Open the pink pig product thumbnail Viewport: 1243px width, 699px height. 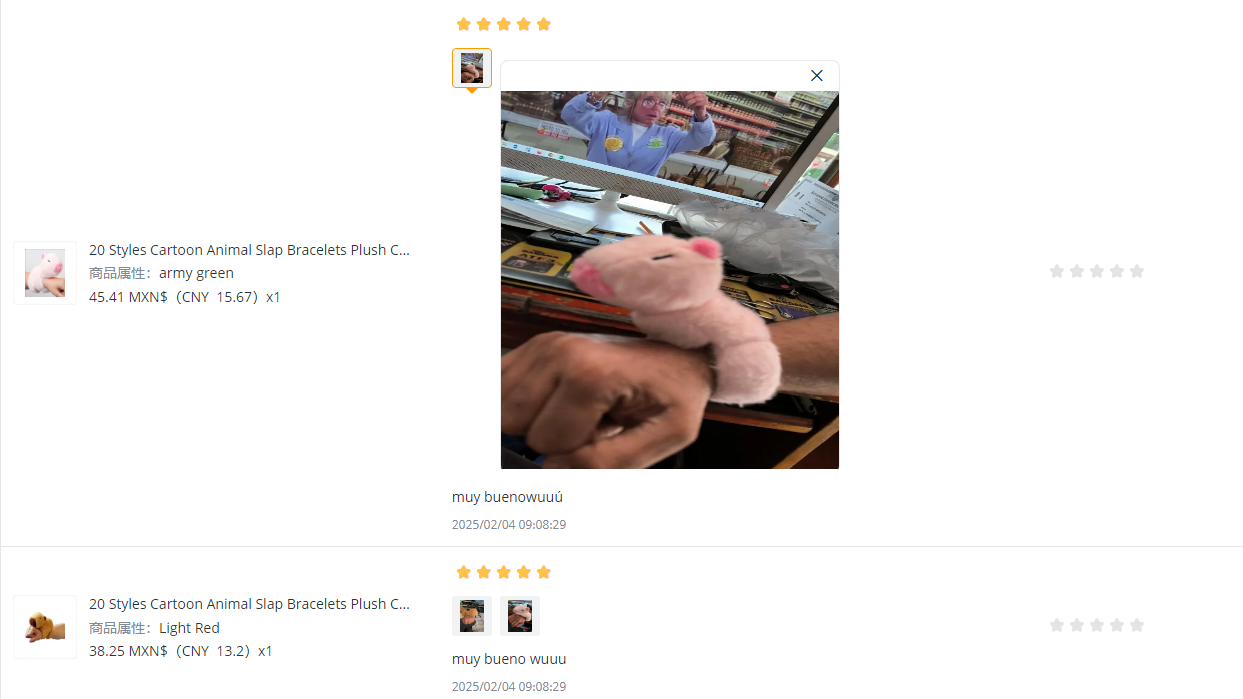pyautogui.click(x=45, y=273)
